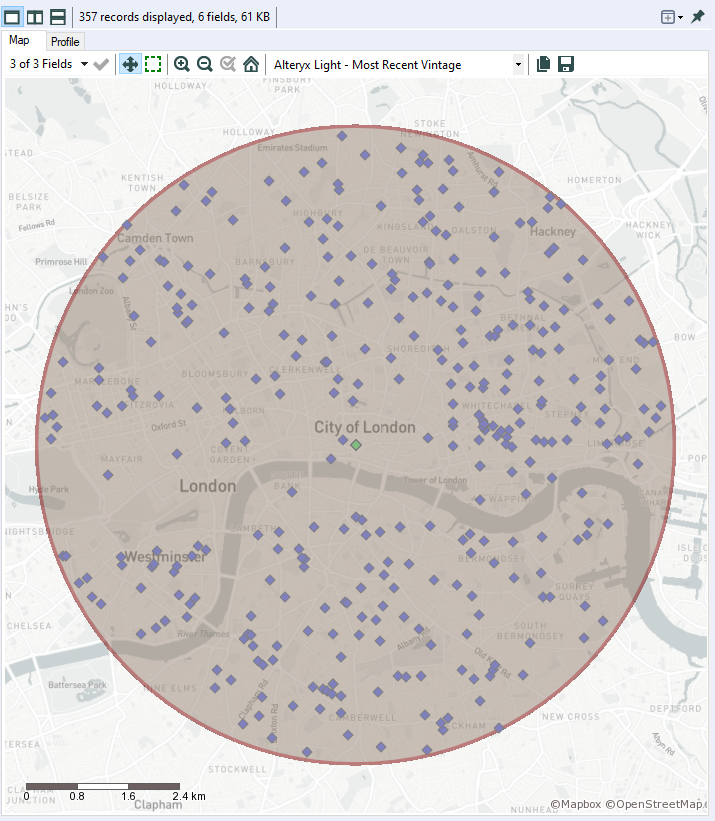Viewport: 715px width, 821px height.
Task: Copy map image to clipboard
Action: 543,64
